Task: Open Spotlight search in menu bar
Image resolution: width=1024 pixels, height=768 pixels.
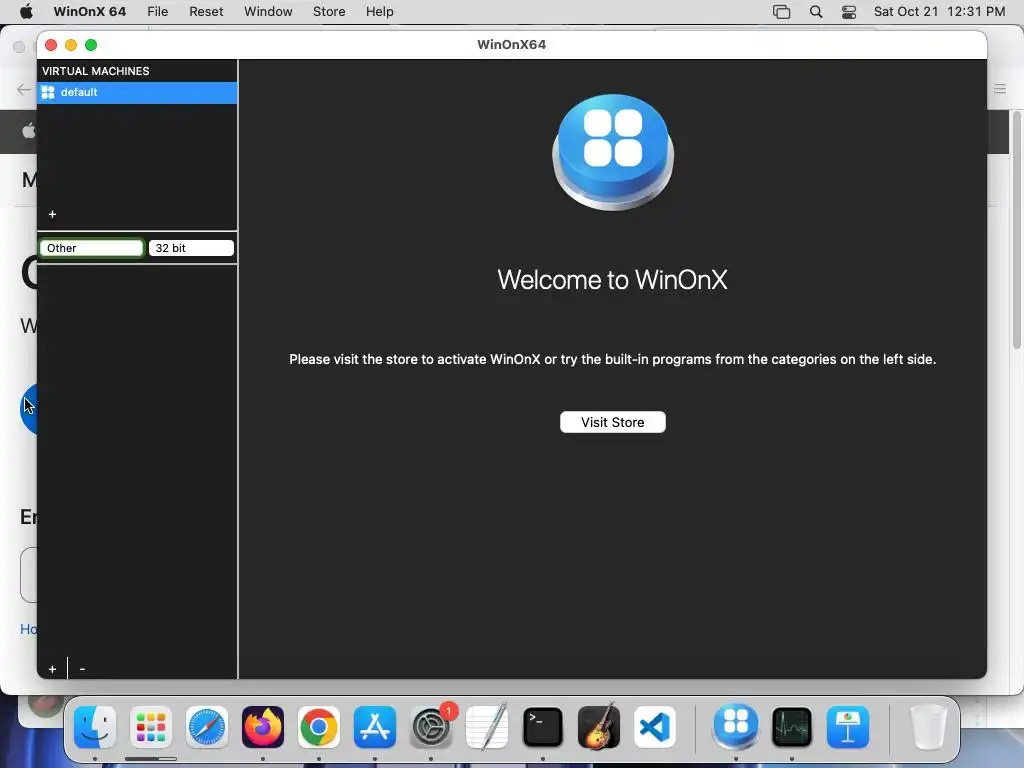Action: click(816, 11)
